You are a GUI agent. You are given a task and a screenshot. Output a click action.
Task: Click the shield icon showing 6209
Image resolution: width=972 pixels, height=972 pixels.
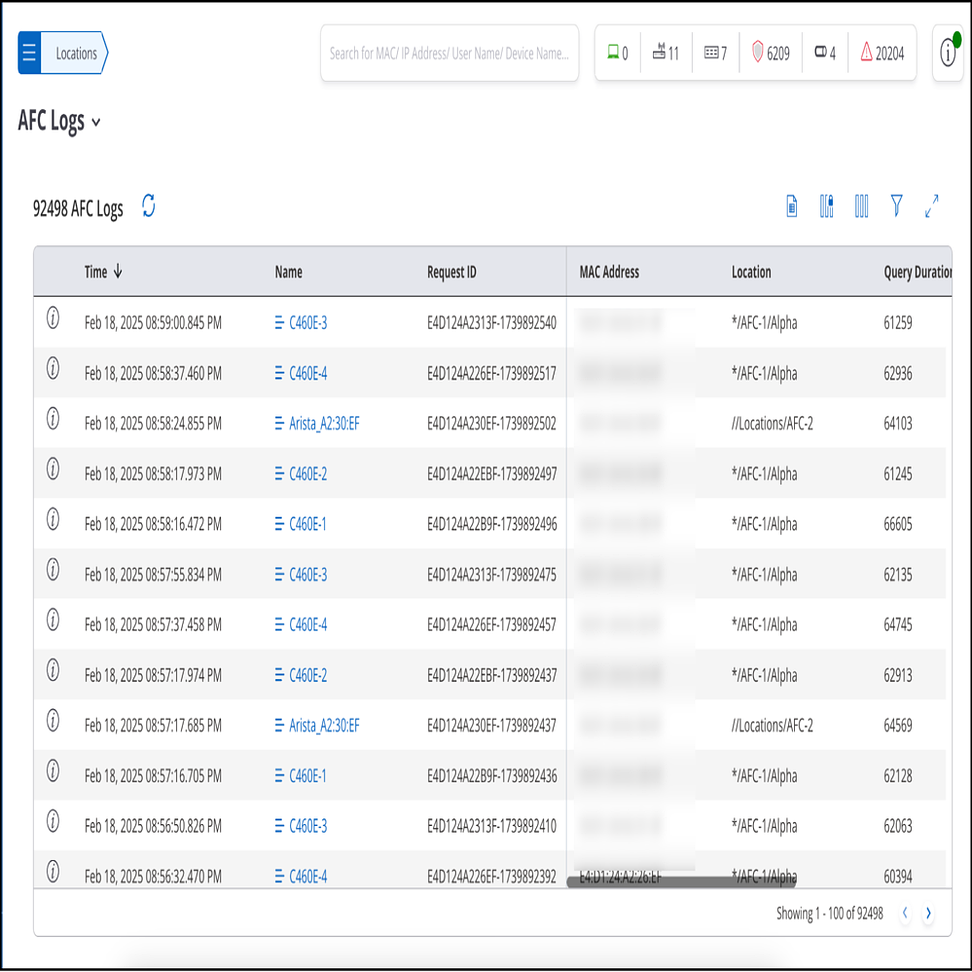[x=771, y=53]
